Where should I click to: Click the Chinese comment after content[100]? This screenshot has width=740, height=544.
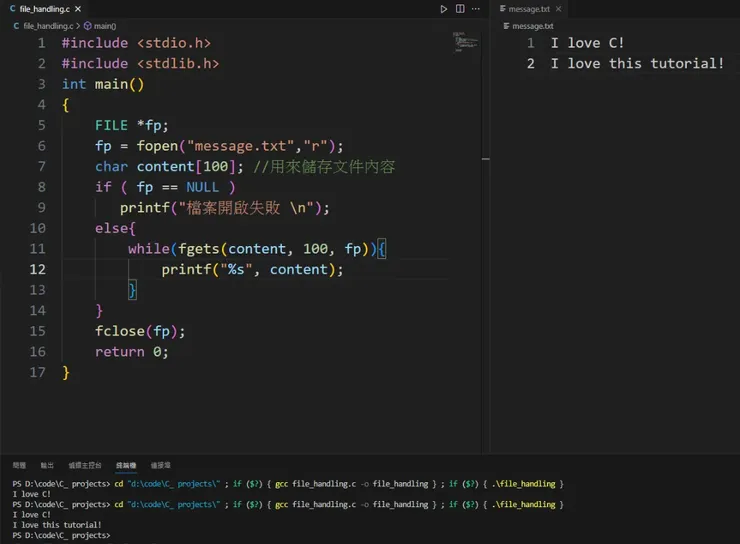324,167
